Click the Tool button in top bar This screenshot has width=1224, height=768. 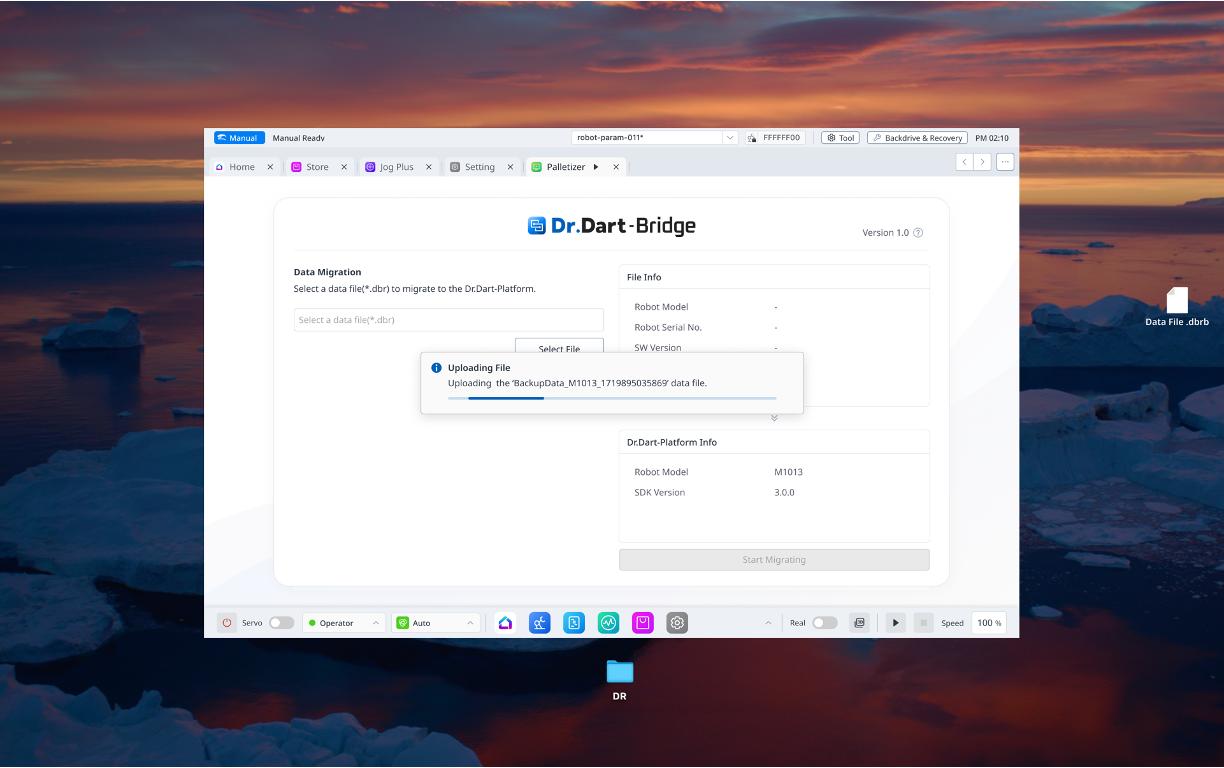tap(840, 138)
